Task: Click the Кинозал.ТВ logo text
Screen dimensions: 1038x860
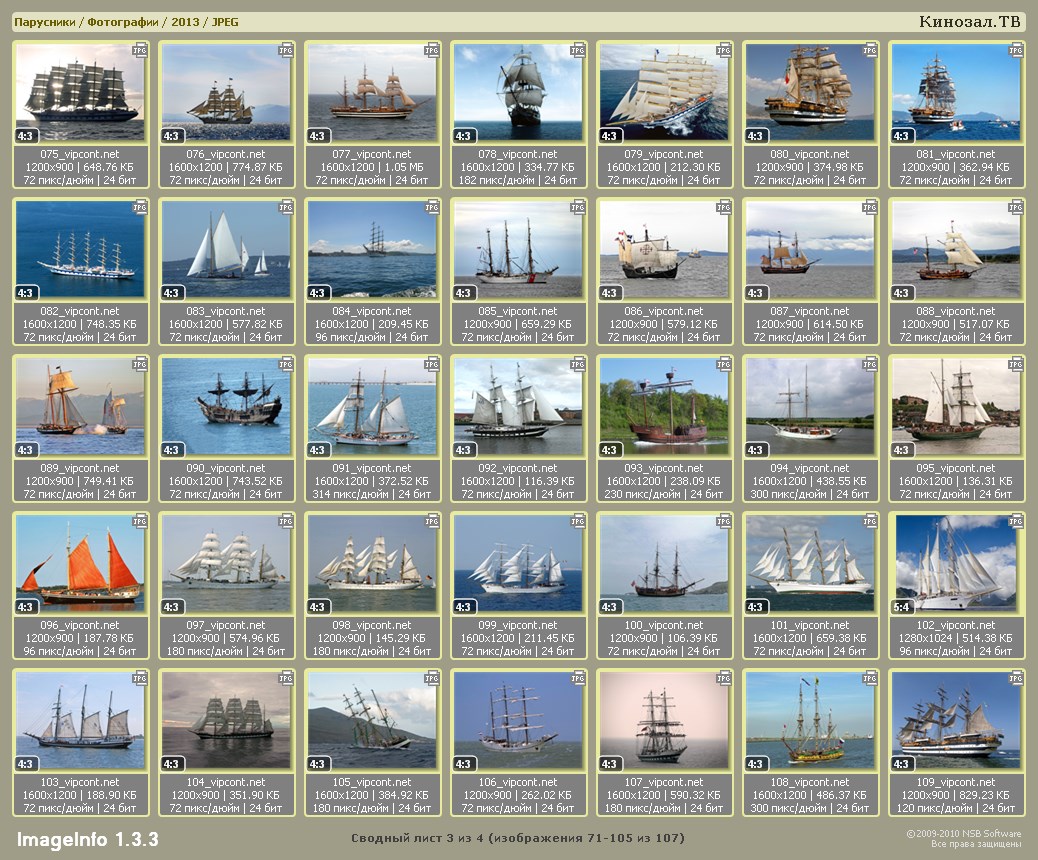Action: click(969, 22)
